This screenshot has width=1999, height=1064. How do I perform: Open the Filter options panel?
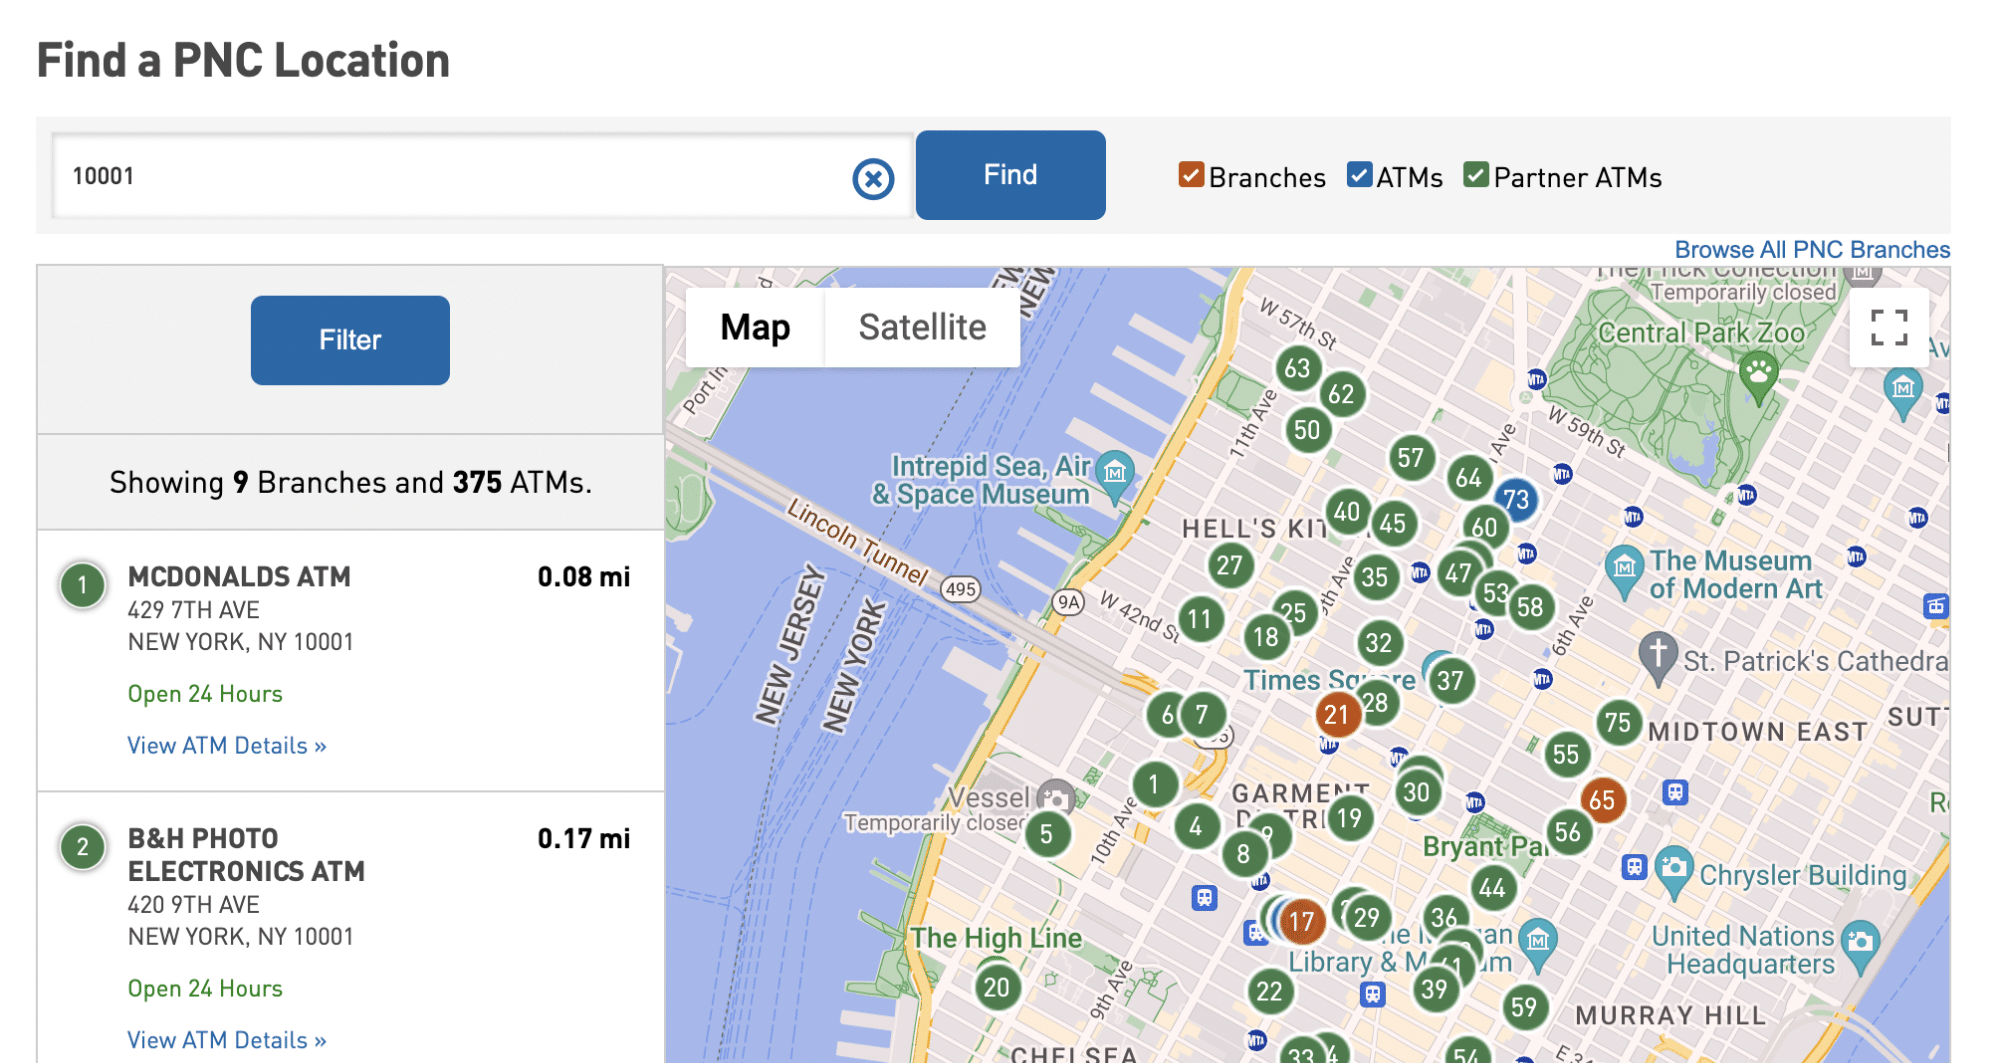349,340
